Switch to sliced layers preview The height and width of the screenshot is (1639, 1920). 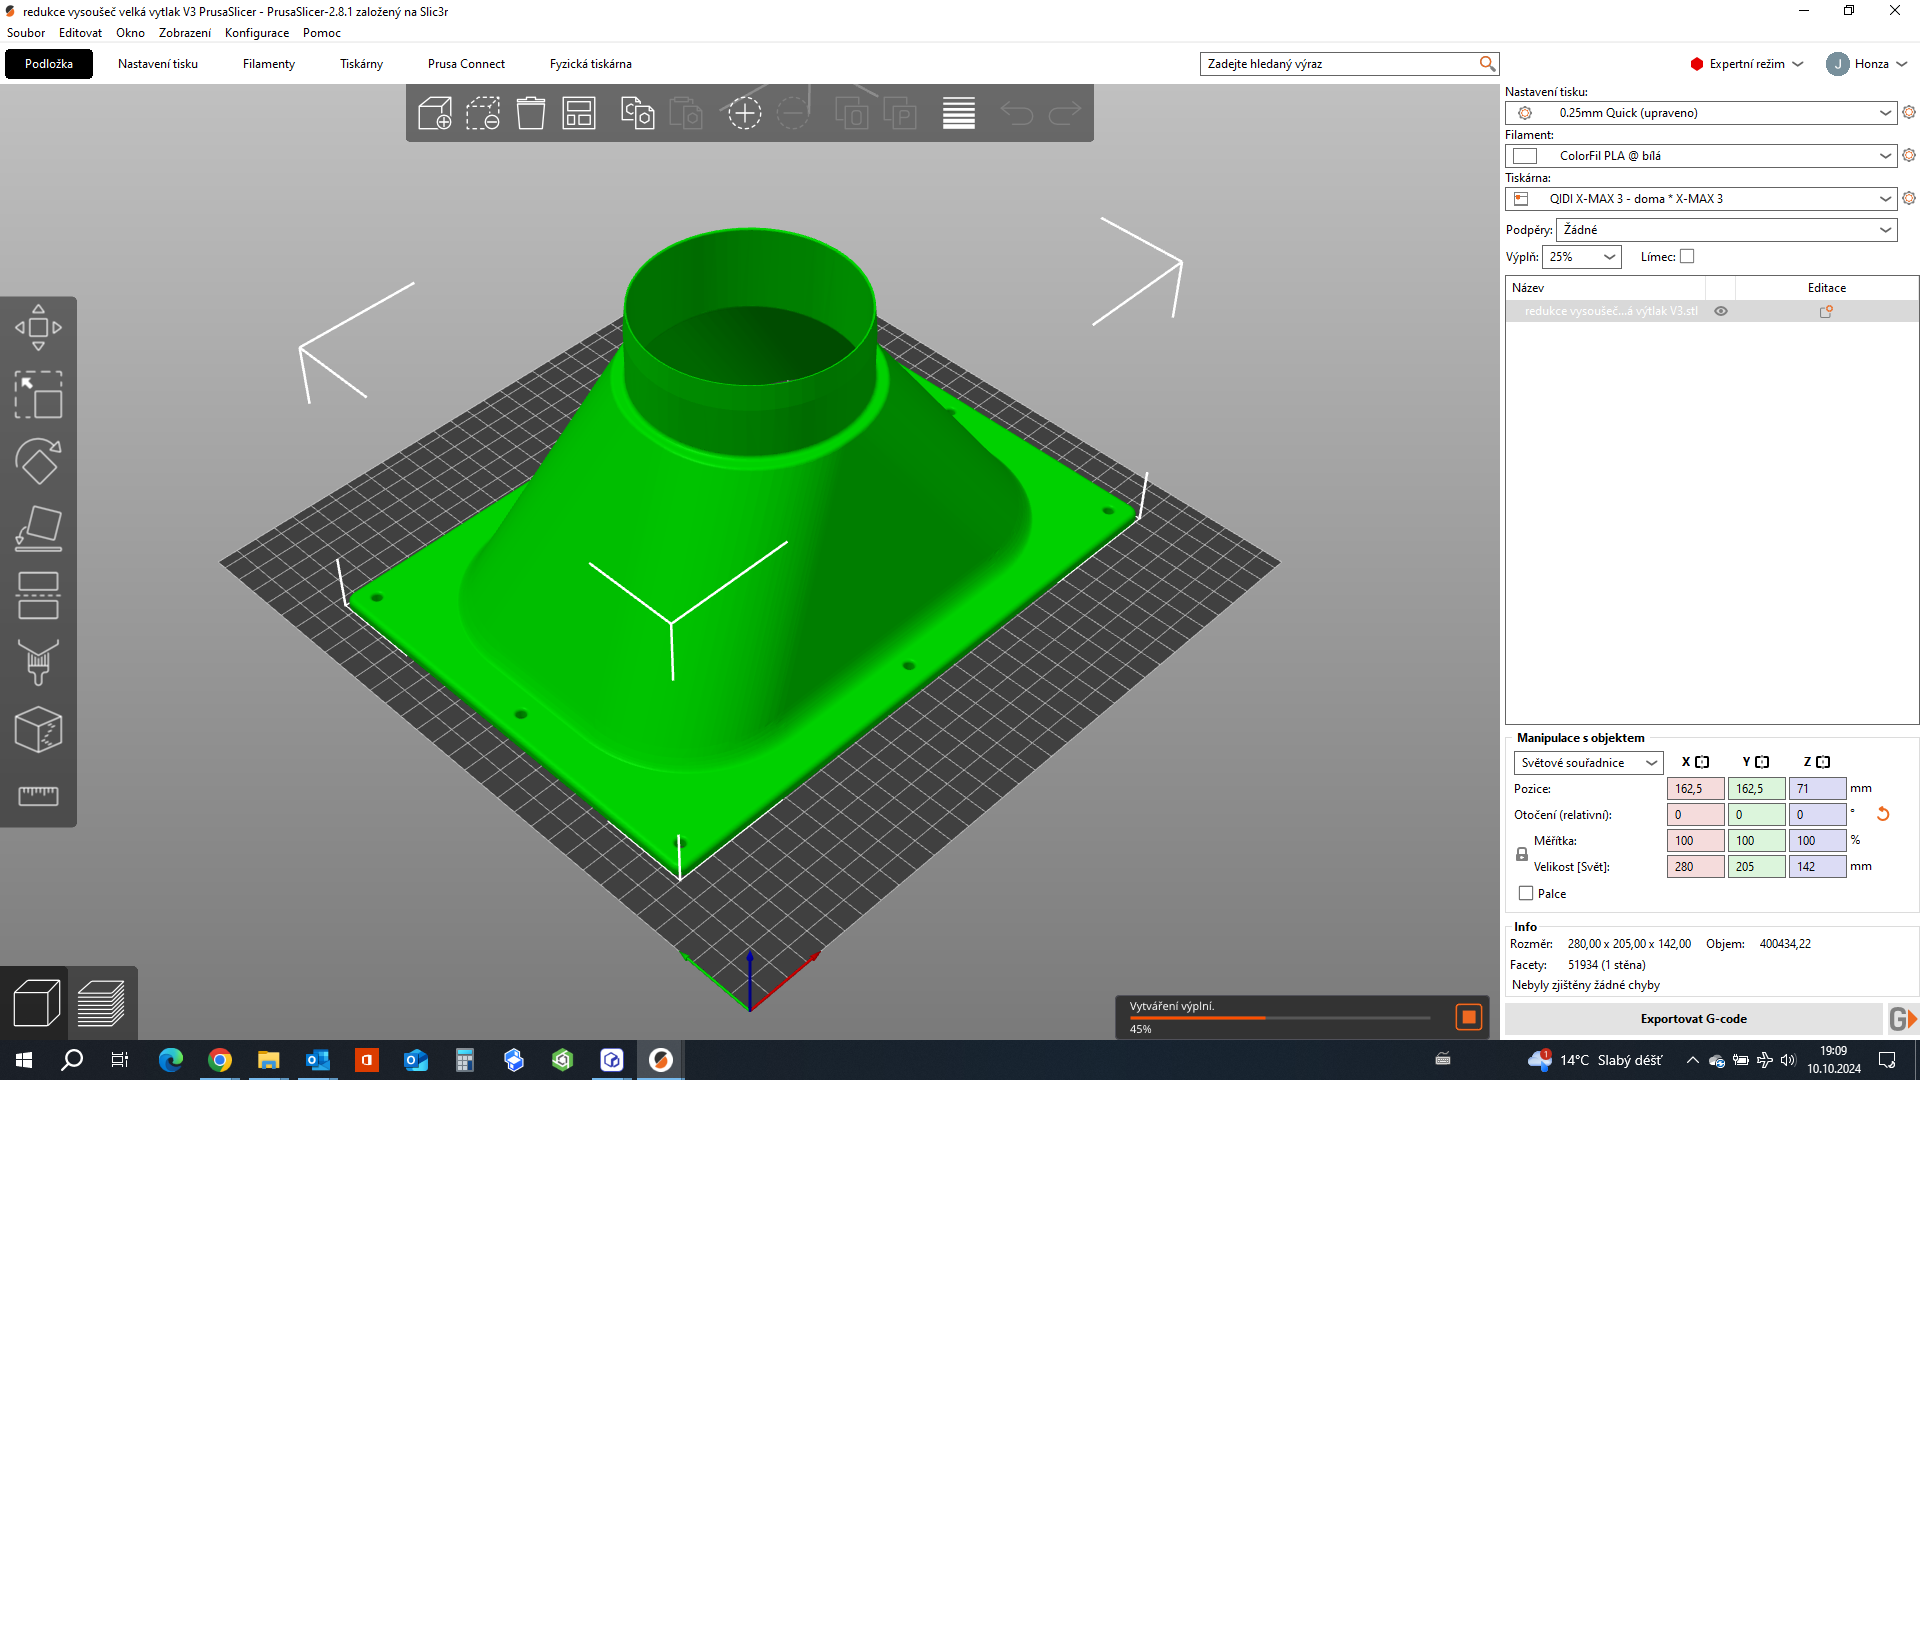coord(101,1003)
